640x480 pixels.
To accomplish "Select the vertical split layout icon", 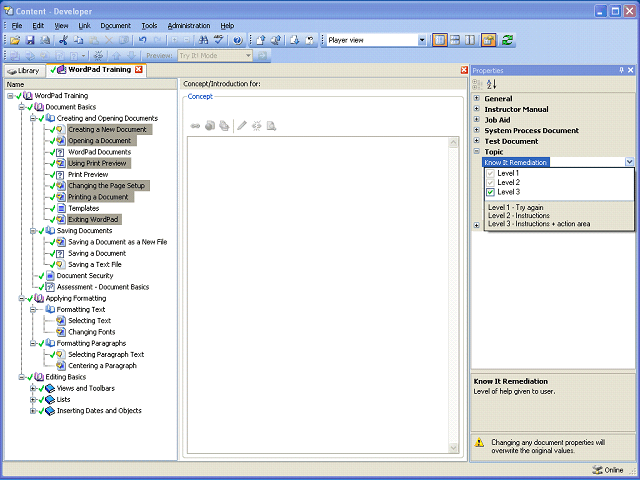I will (470, 40).
